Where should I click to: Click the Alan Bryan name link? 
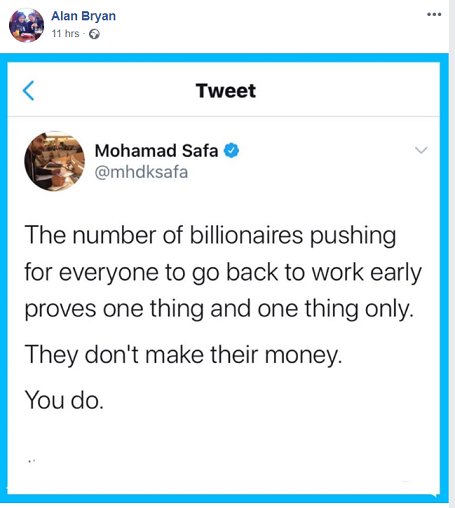(x=83, y=16)
